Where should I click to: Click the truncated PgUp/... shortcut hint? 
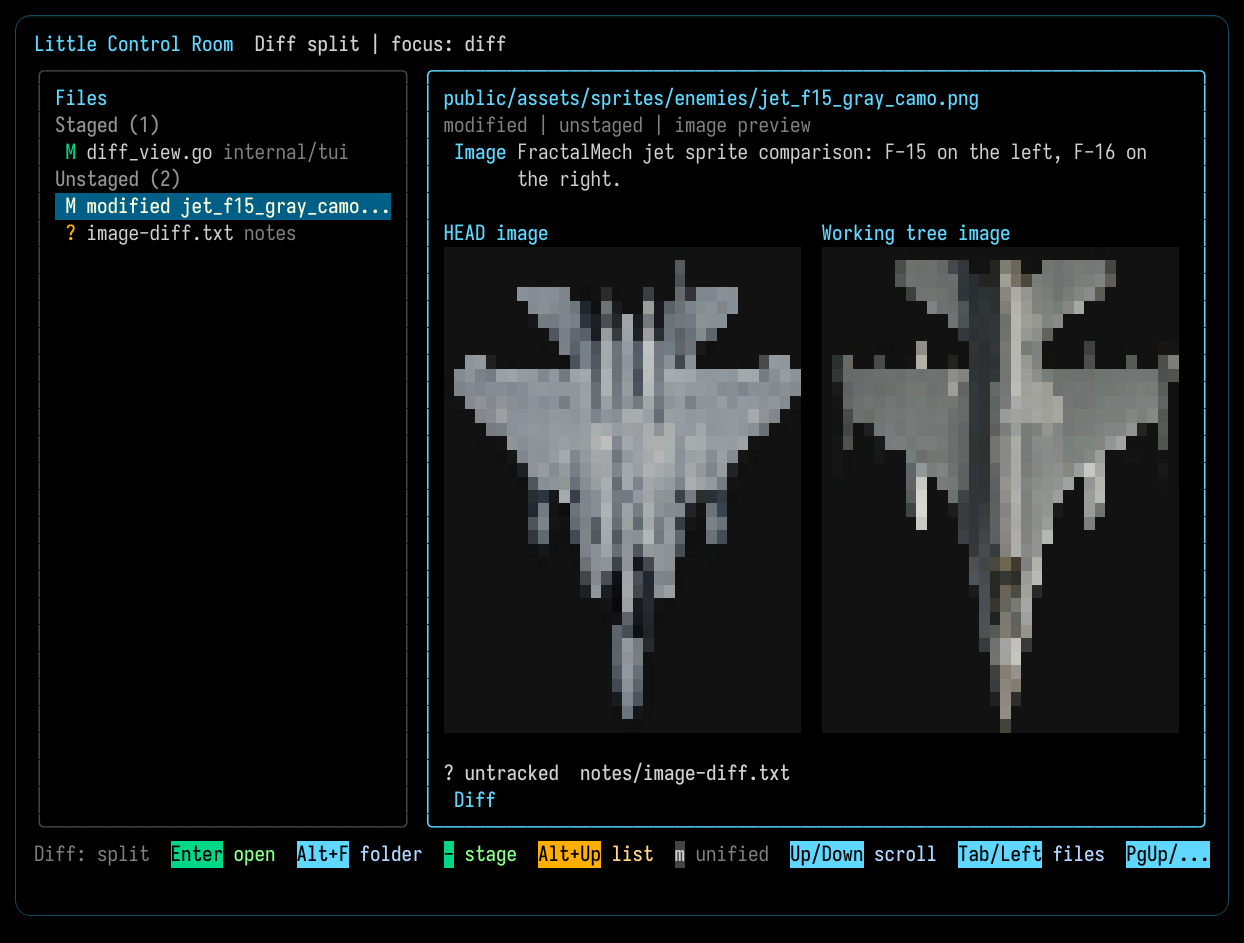[1168, 854]
